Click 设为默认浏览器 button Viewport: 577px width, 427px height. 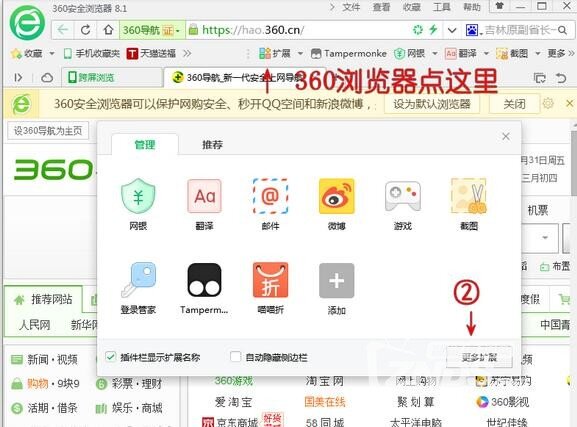coord(432,104)
